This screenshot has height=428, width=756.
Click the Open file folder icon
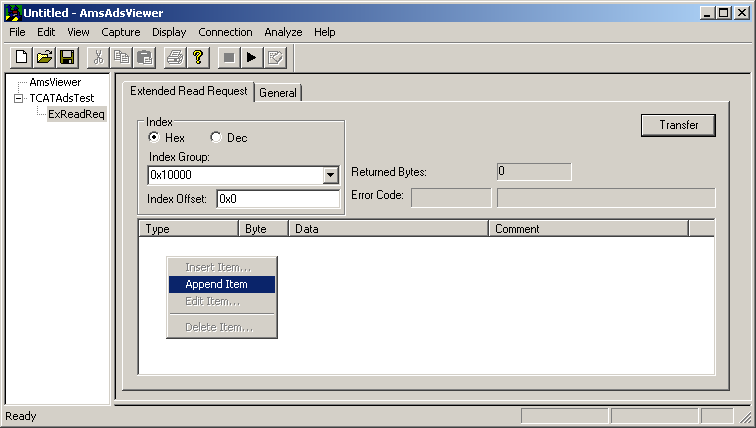44,57
